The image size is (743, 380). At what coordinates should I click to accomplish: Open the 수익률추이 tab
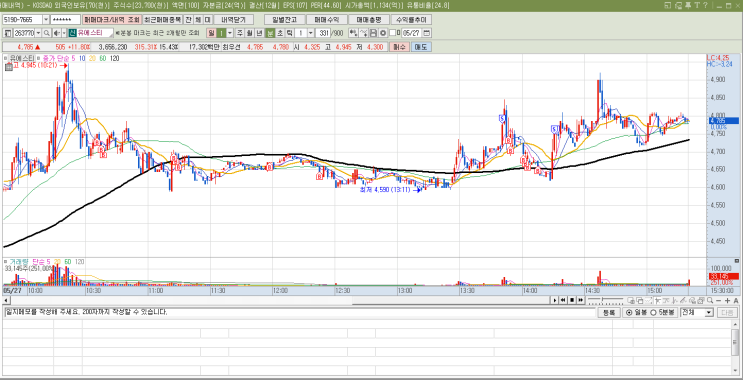pos(411,19)
